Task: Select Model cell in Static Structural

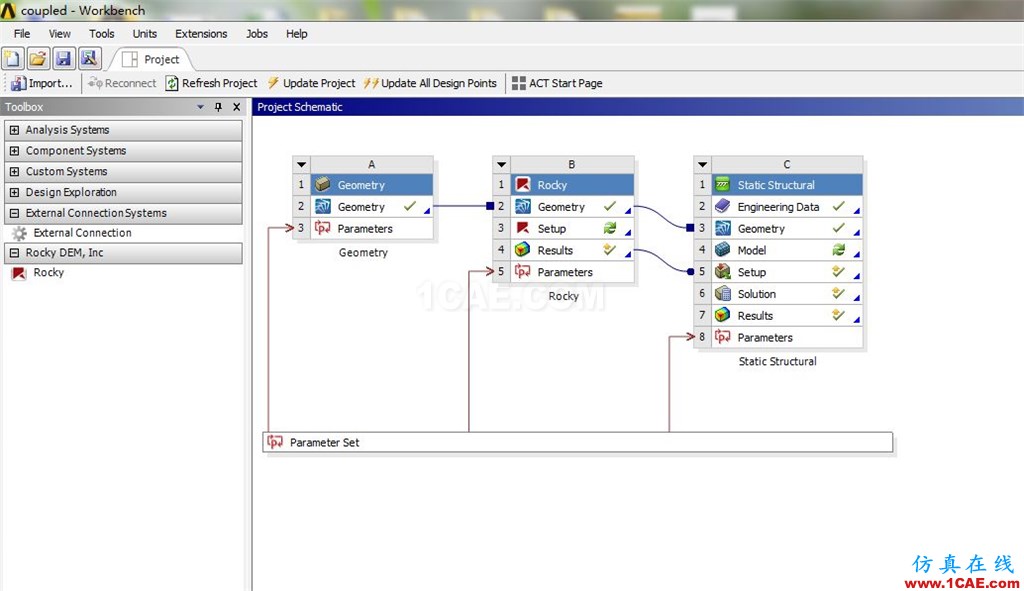Action: pos(787,250)
